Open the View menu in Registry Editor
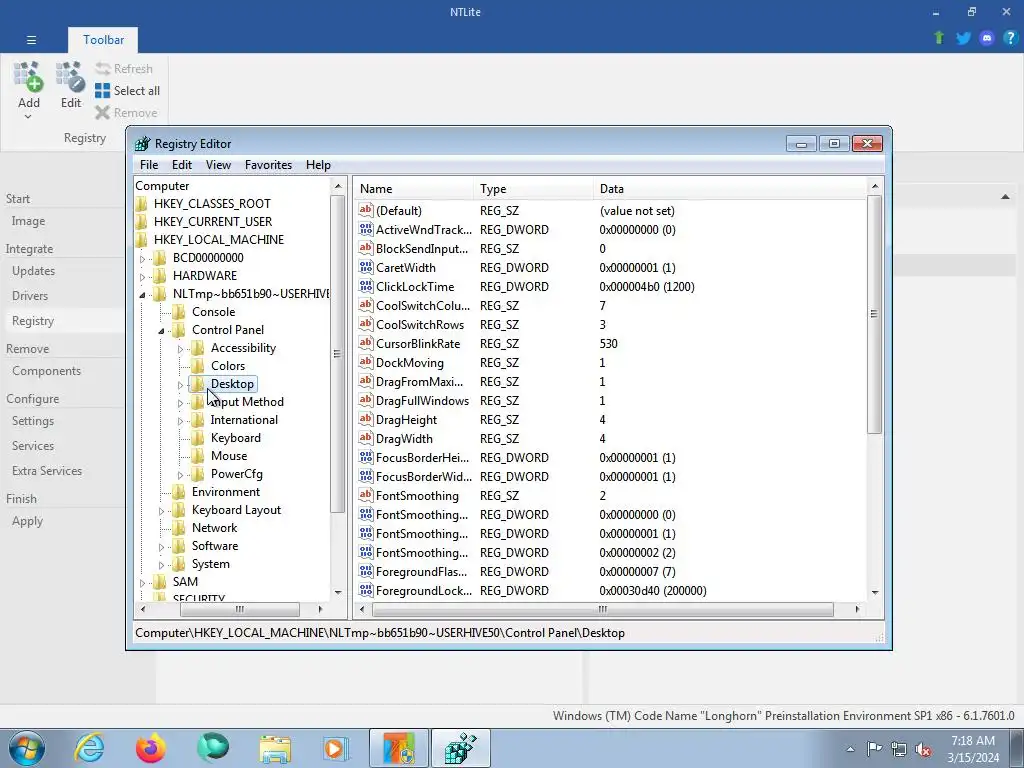Image resolution: width=1024 pixels, height=768 pixels. pos(218,165)
